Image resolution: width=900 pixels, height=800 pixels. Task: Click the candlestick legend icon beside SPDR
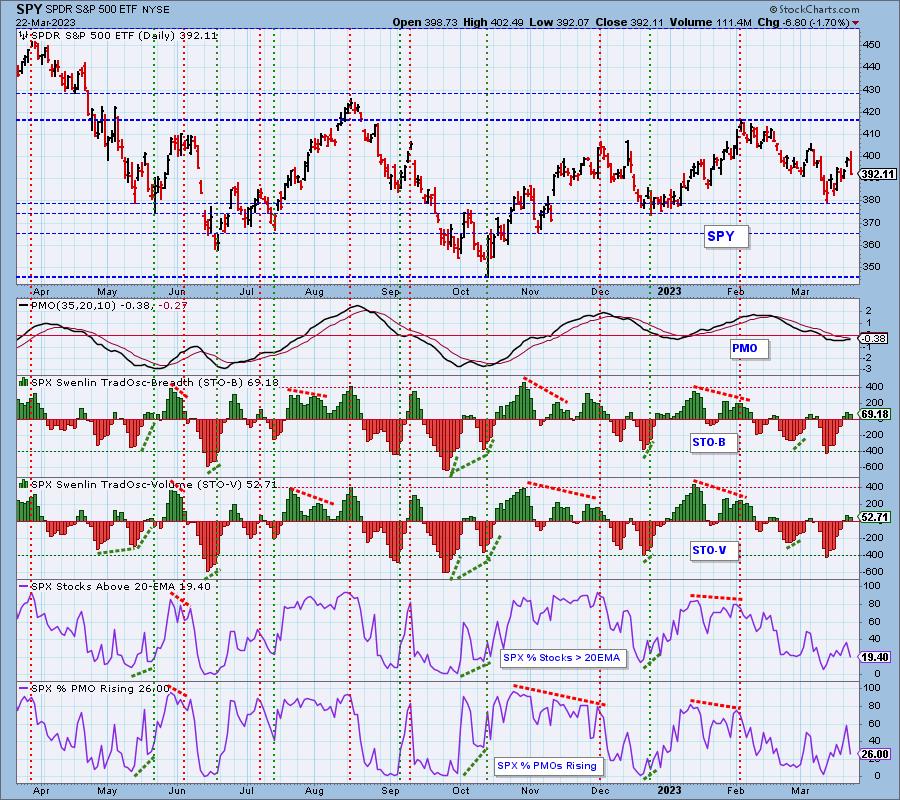pyautogui.click(x=23, y=36)
